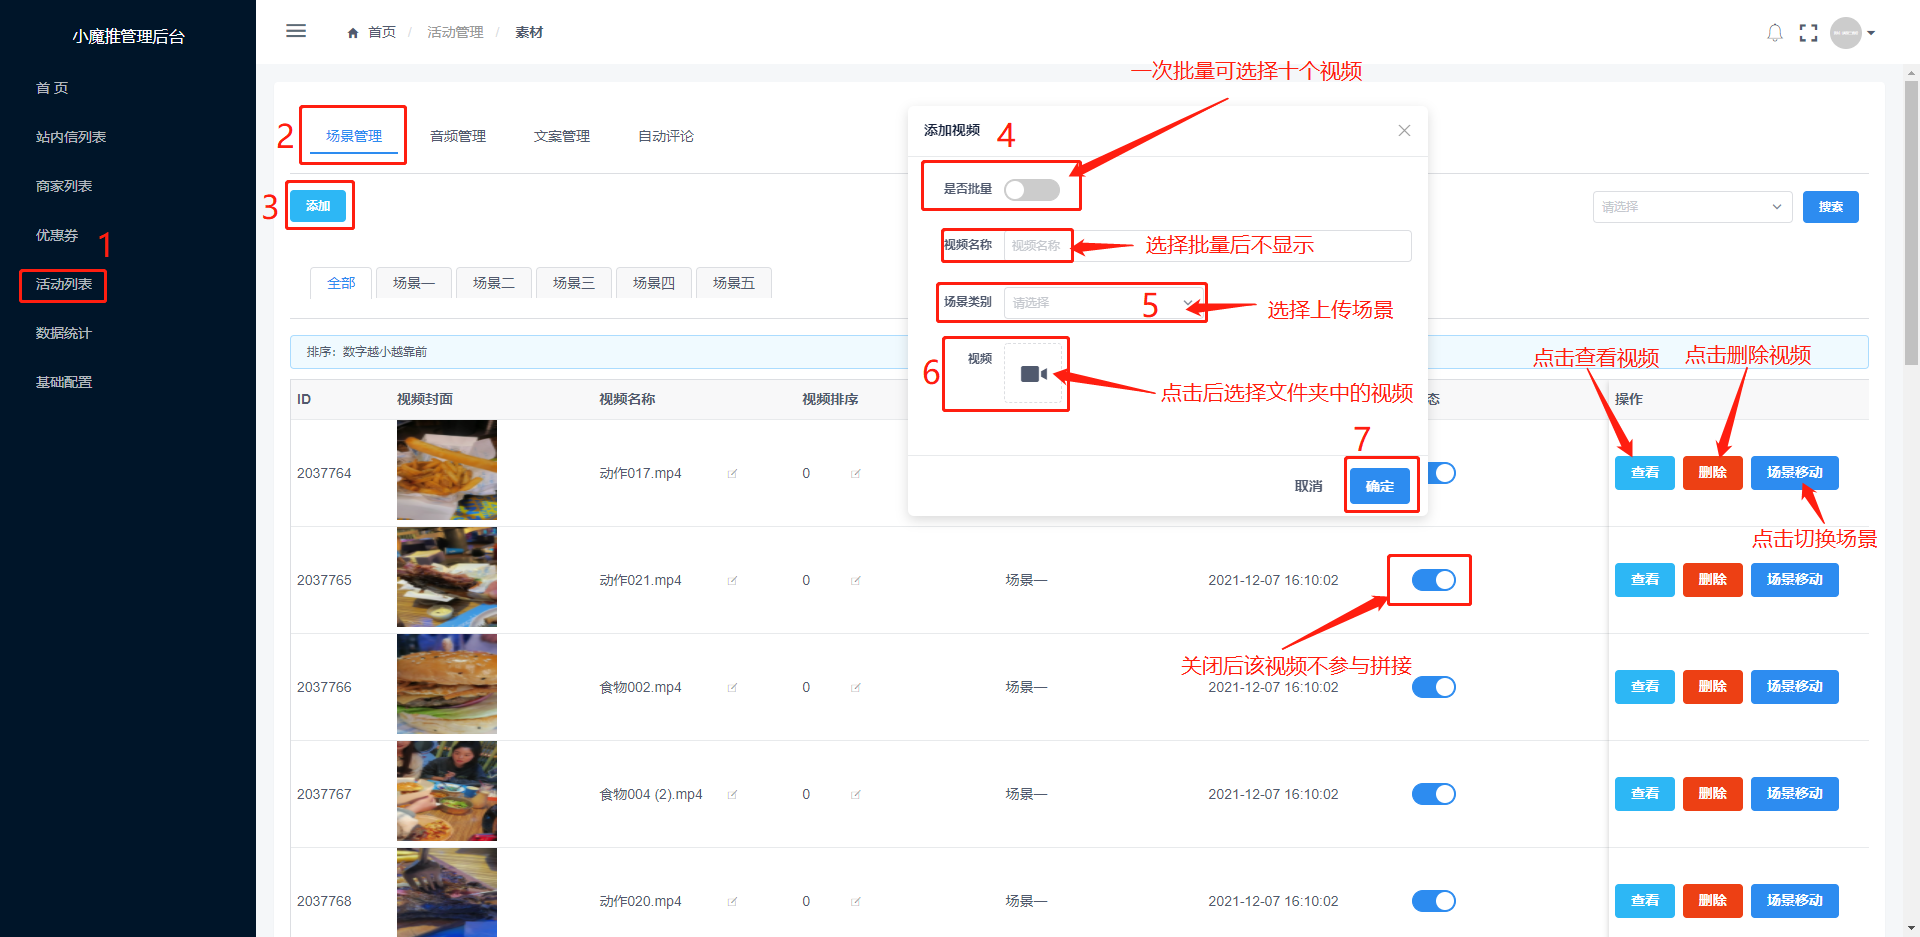
Task: Open the 场景类别 dropdown in the dialog
Action: click(1100, 303)
